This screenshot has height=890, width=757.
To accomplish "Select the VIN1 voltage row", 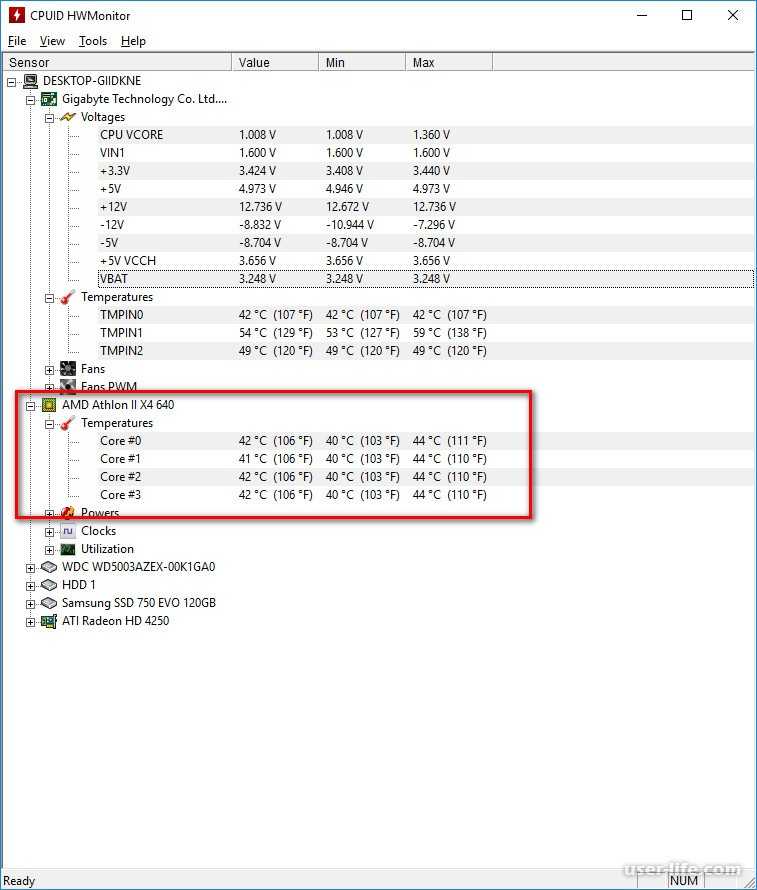I will tap(426, 153).
